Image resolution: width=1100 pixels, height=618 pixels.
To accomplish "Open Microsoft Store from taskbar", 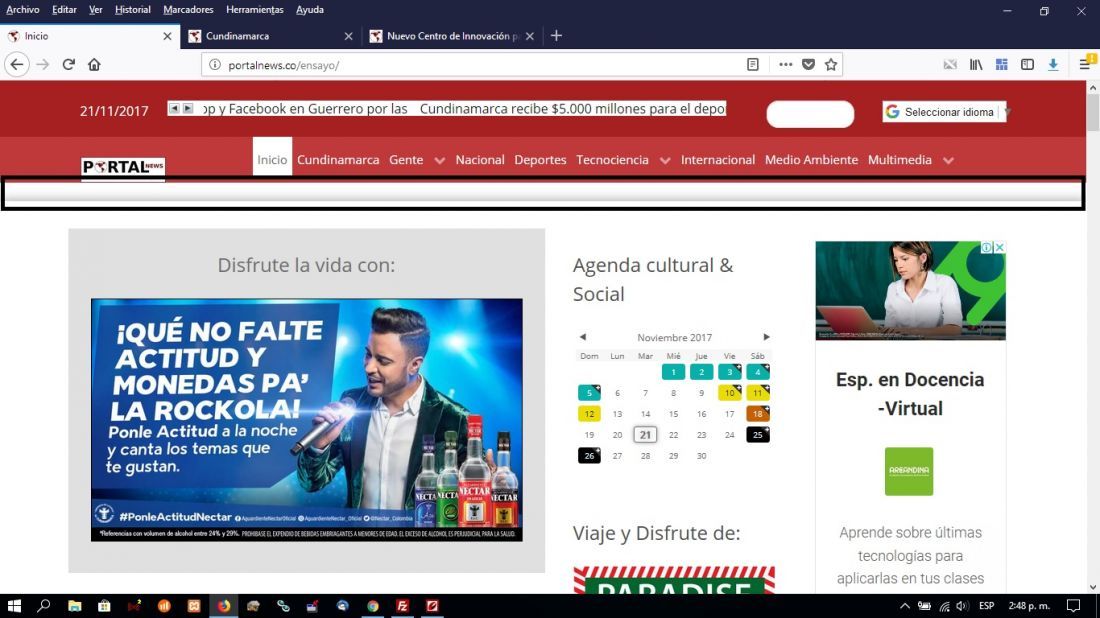I will click(x=104, y=606).
